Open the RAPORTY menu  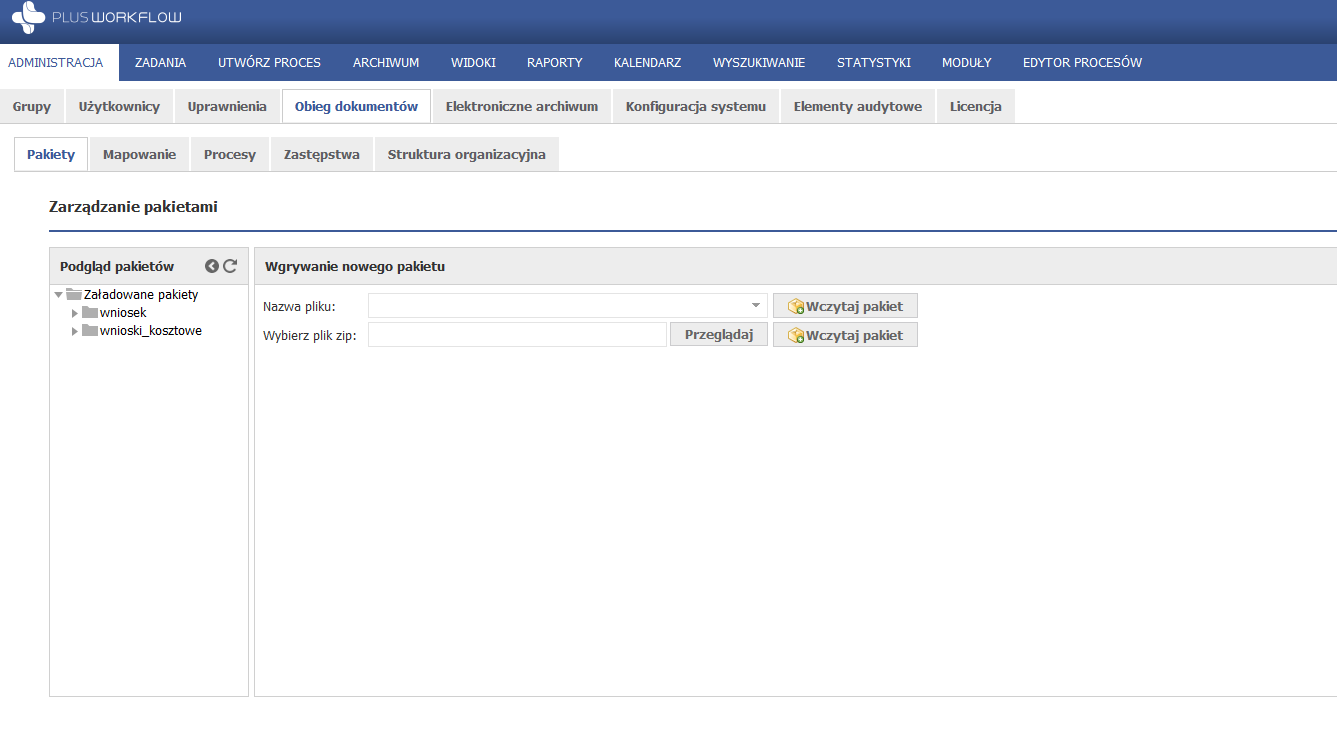pos(555,62)
